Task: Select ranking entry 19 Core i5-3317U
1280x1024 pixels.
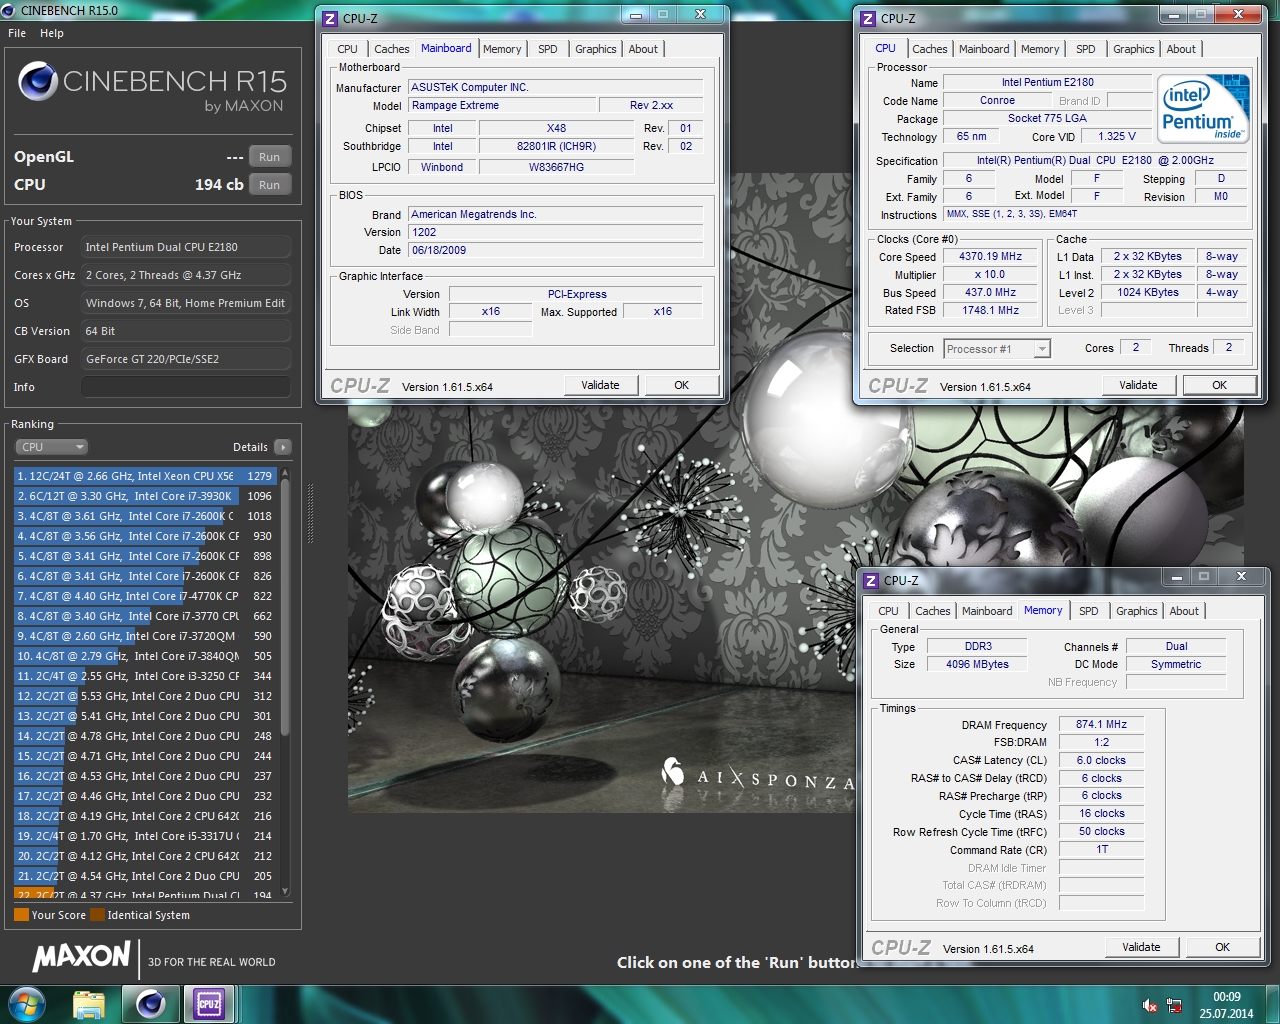Action: pos(145,836)
